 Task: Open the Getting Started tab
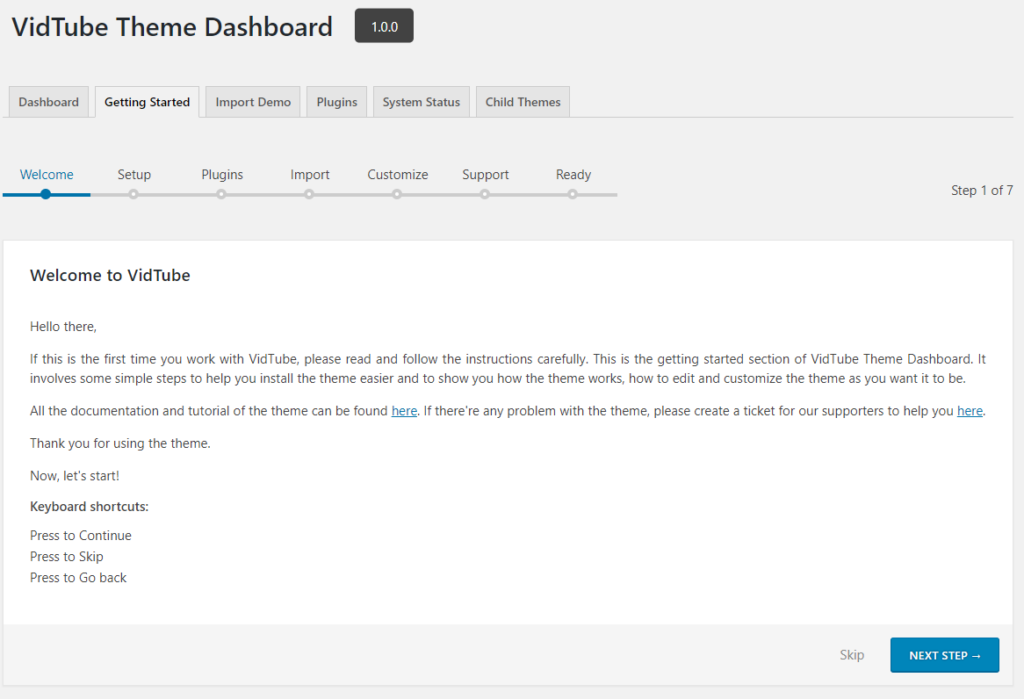point(146,101)
